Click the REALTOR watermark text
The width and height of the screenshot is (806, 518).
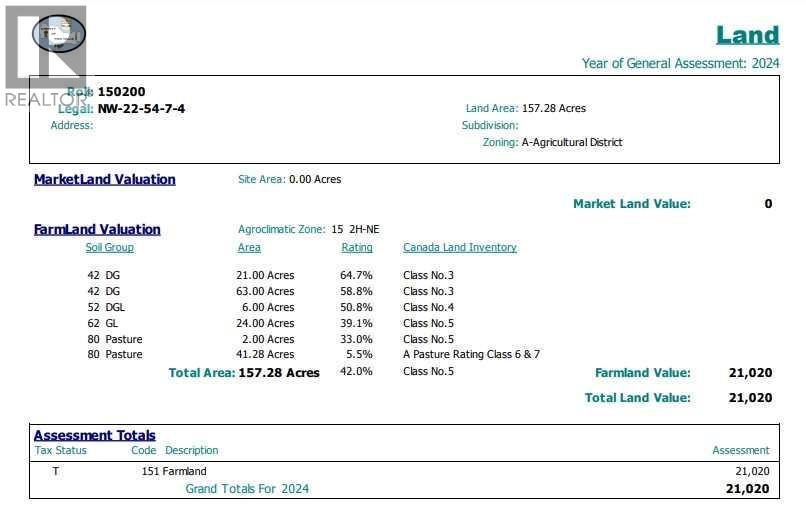(46, 99)
